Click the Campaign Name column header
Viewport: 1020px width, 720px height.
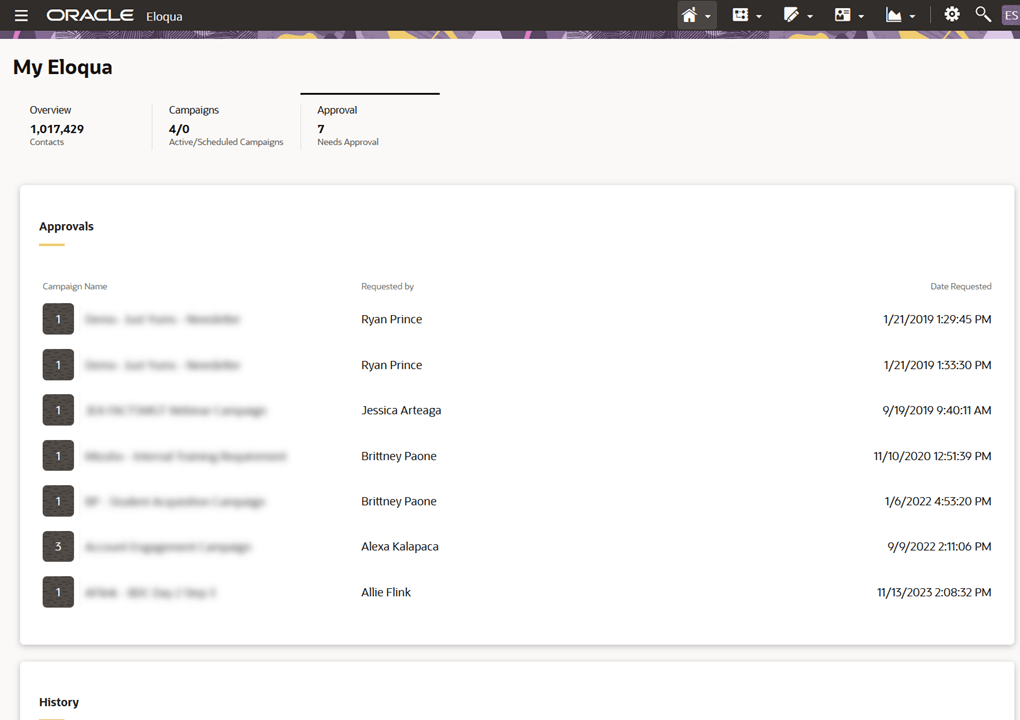[x=75, y=286]
